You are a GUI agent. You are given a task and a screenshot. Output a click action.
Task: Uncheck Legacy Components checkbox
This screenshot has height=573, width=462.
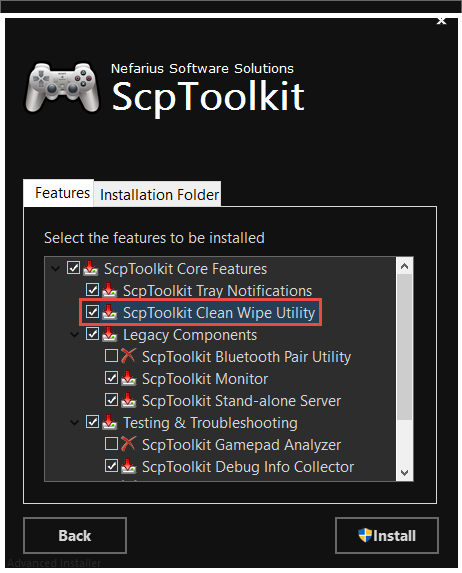coord(92,333)
